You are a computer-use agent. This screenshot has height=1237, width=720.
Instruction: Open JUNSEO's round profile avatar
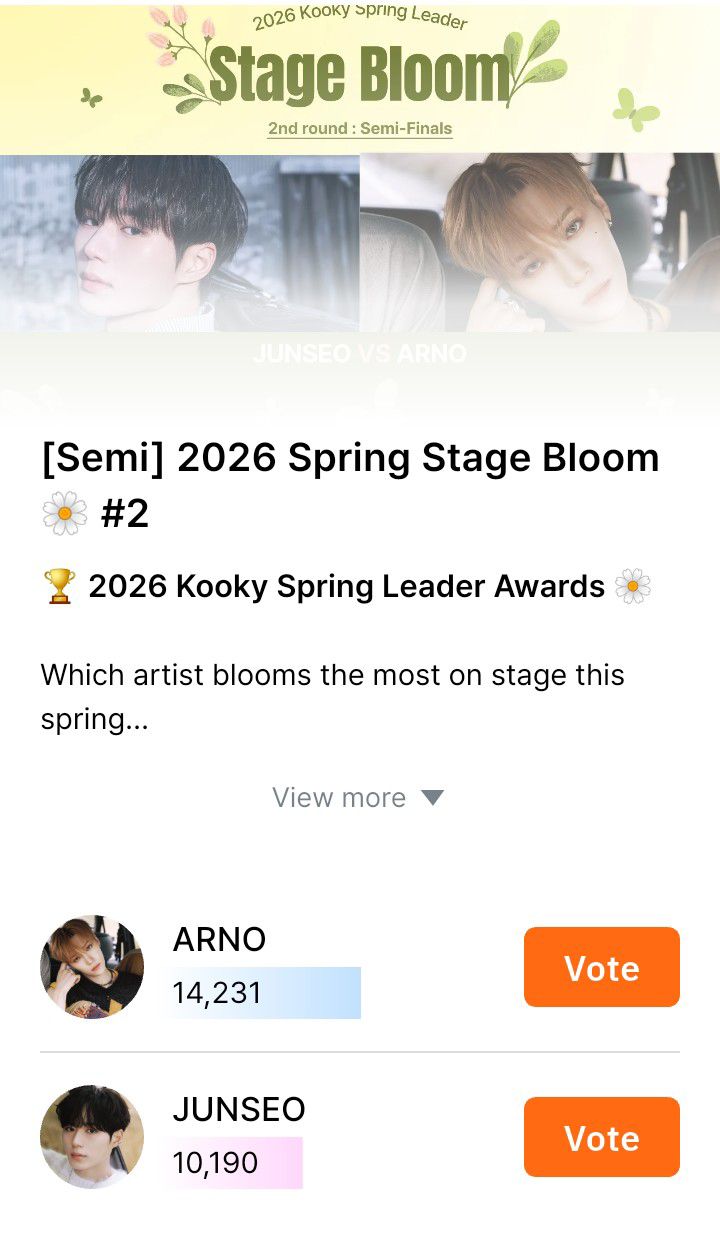[92, 1137]
